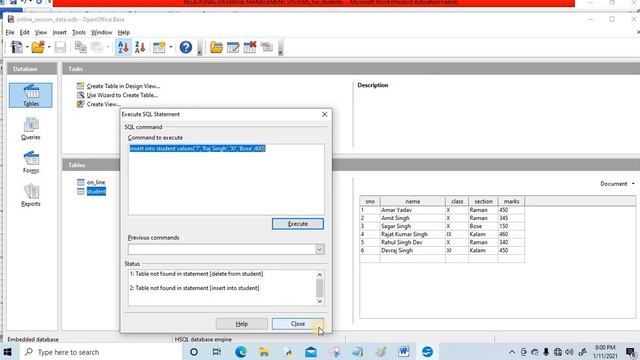Open the Edit menu
This screenshot has width=640, height=360.
point(24,32)
